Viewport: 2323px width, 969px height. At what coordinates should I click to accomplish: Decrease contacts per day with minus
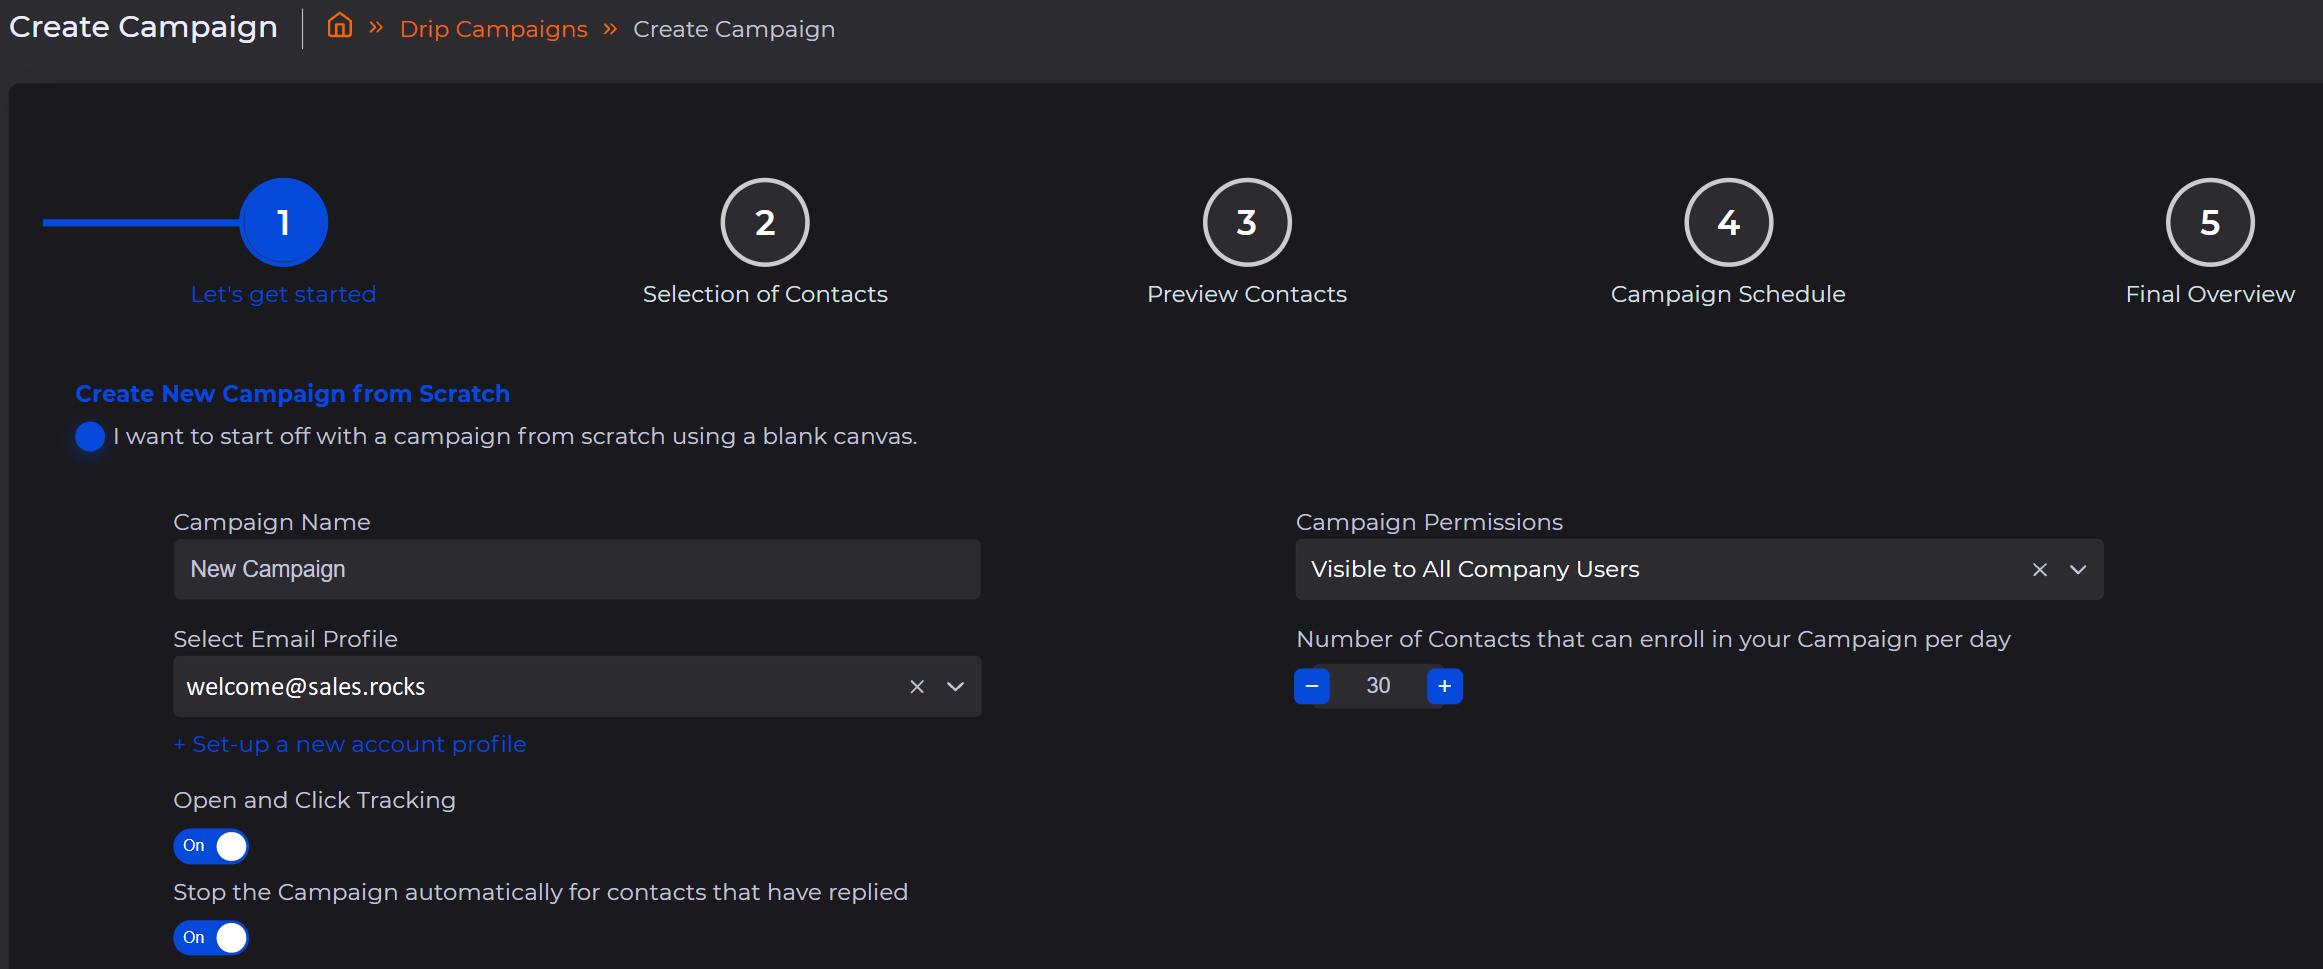(1312, 686)
